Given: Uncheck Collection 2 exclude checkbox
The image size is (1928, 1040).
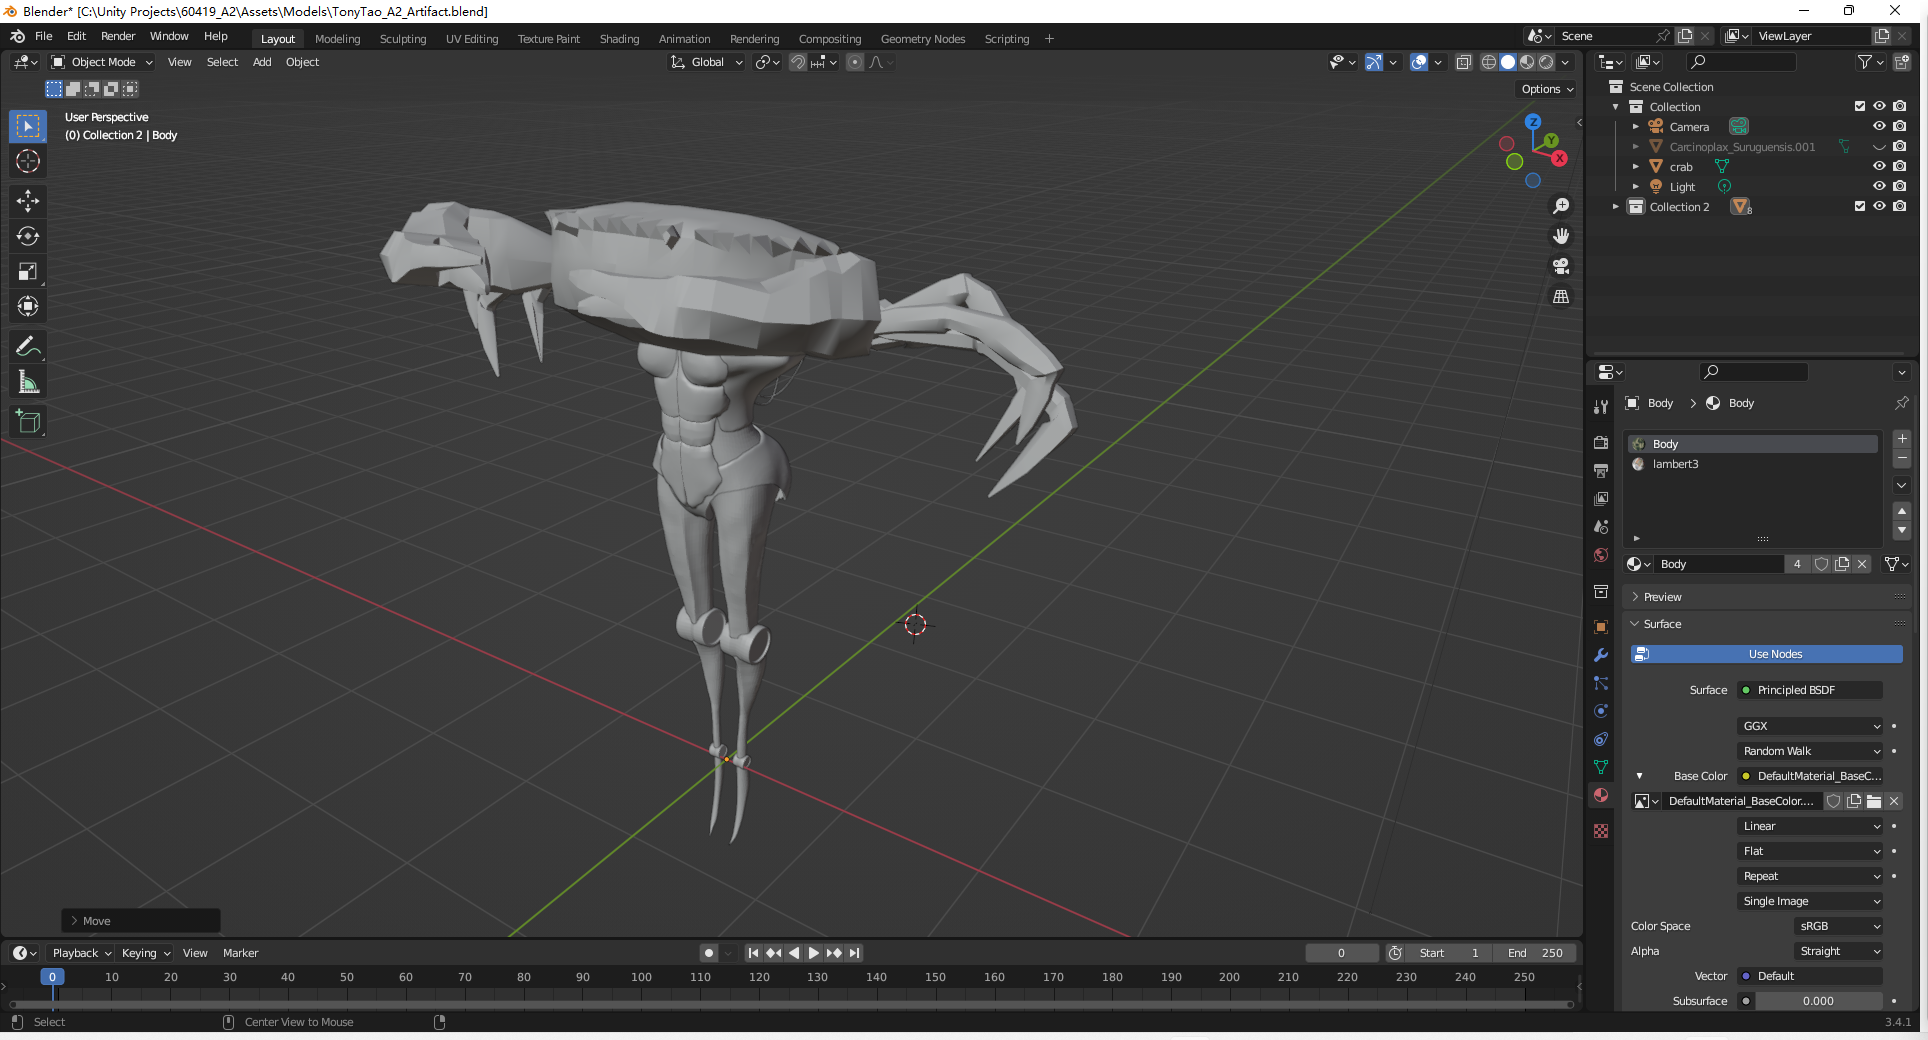Looking at the screenshot, I should 1859,207.
